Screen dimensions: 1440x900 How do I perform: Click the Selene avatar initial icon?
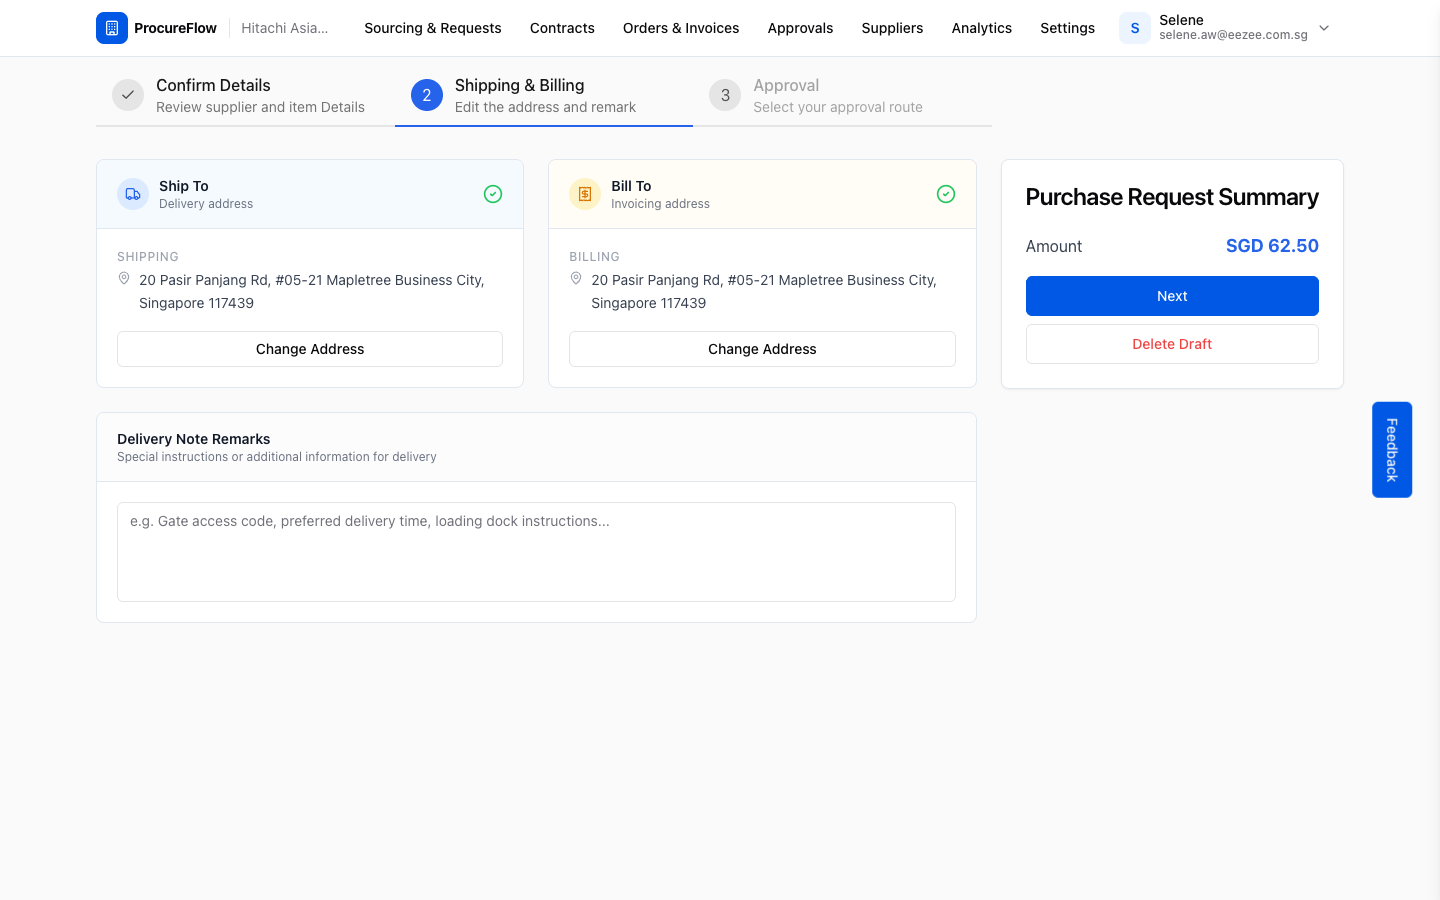pyautogui.click(x=1135, y=28)
